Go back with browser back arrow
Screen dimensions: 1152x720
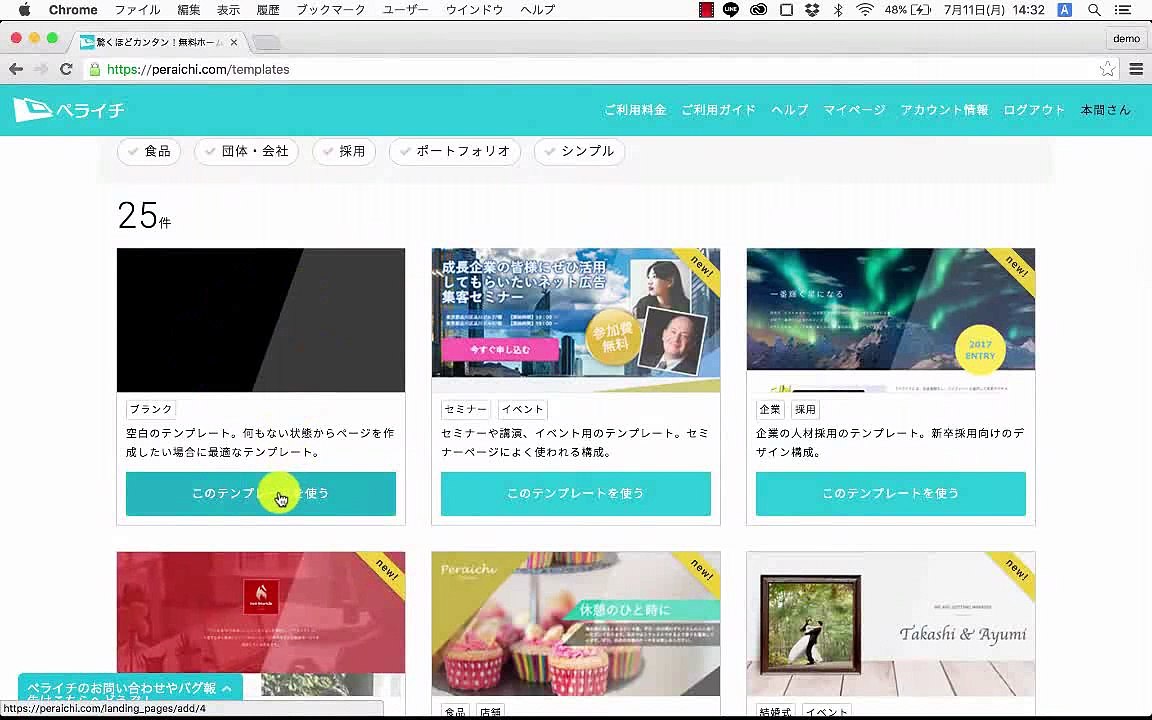tap(16, 69)
